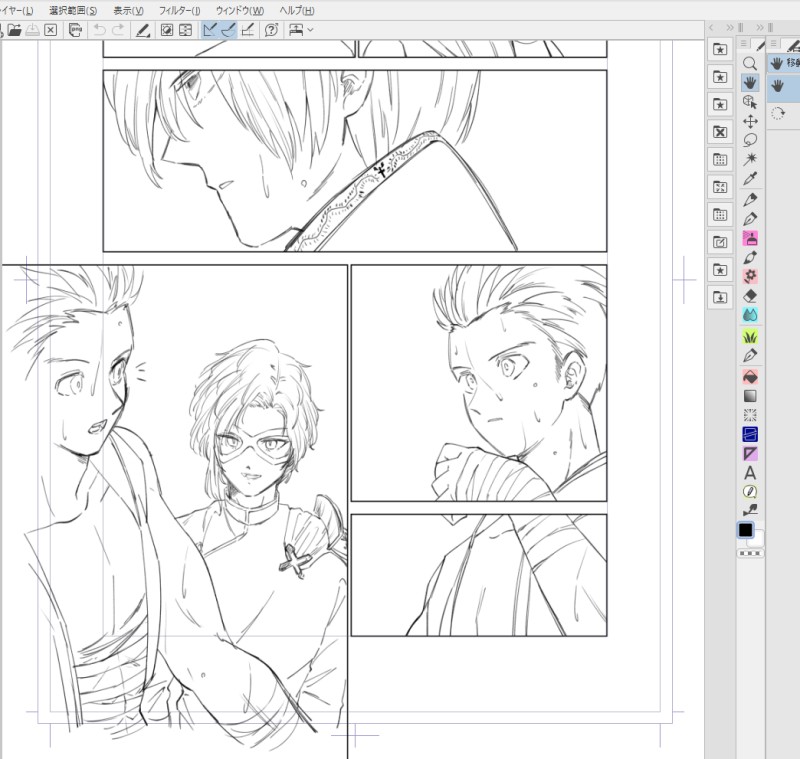
Task: Select the Correct line tool
Action: pos(749,510)
